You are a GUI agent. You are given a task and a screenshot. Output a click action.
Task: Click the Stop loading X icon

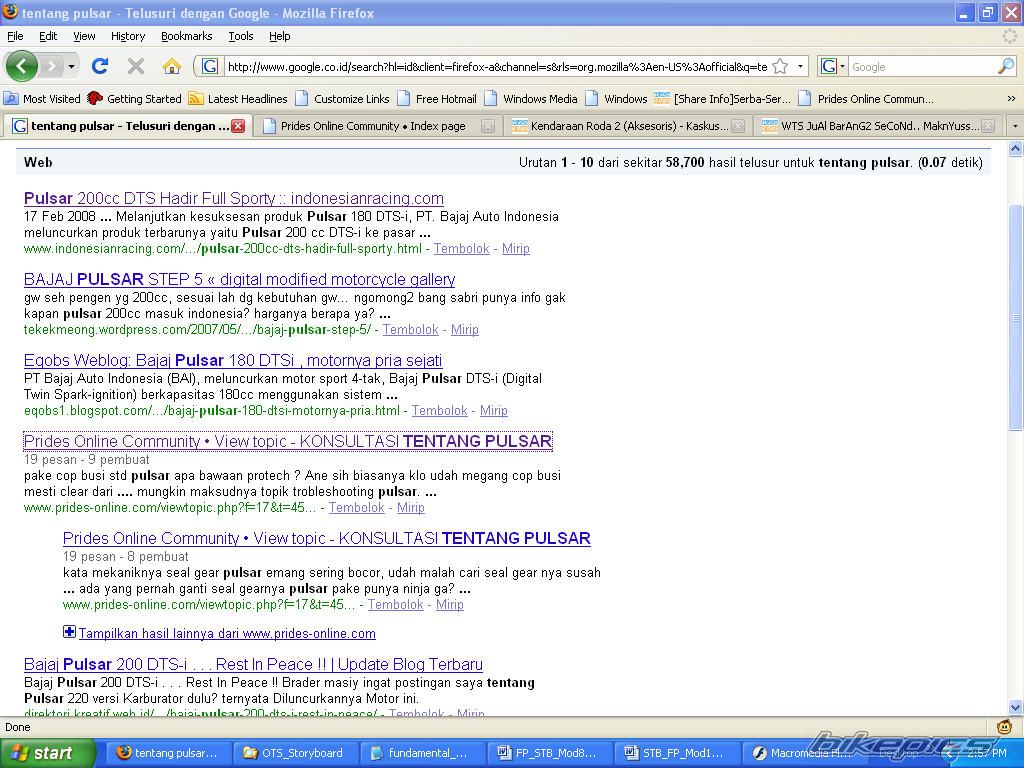pyautogui.click(x=136, y=66)
